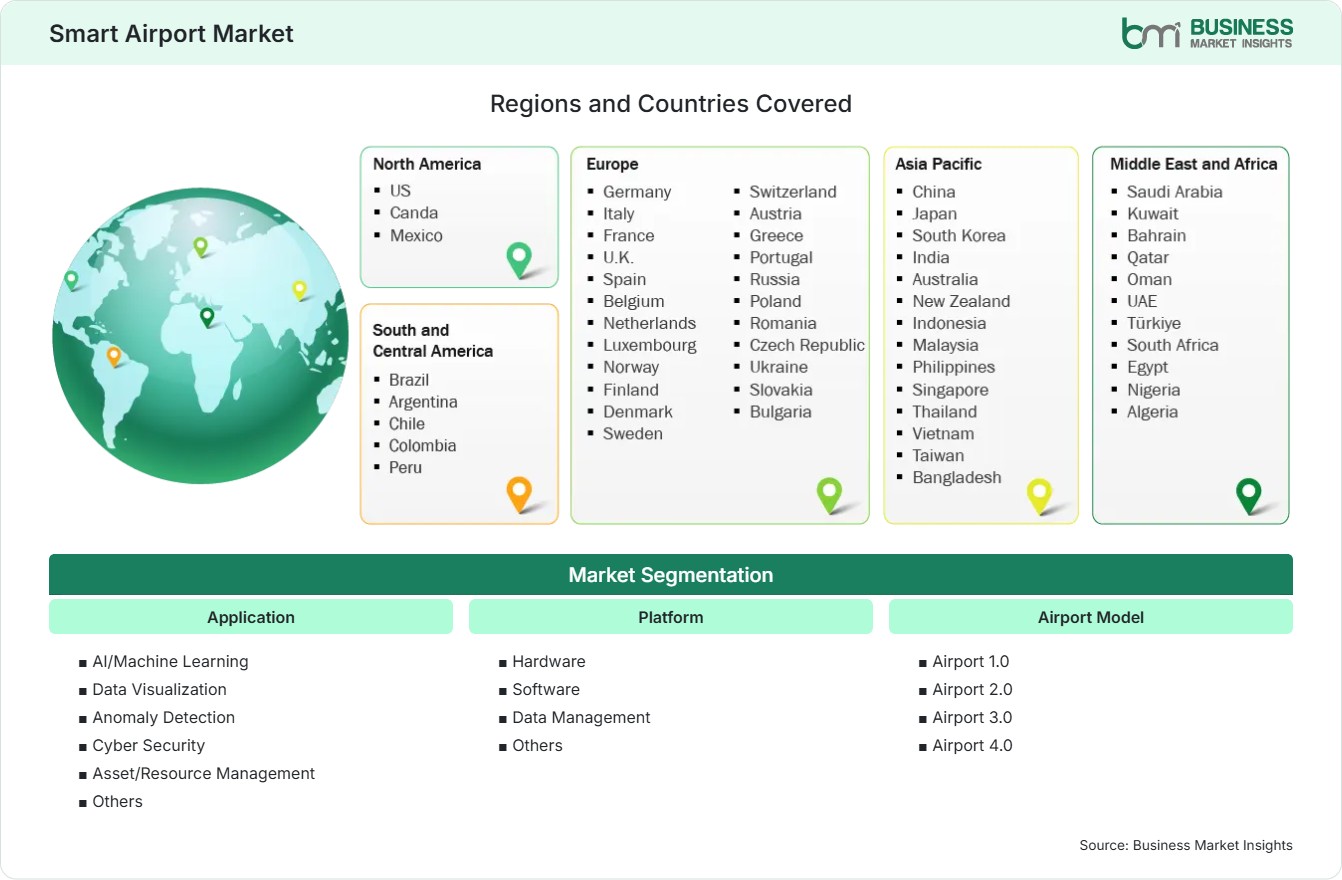This screenshot has width=1342, height=880.
Task: Select Others under Application
Action: (x=117, y=801)
